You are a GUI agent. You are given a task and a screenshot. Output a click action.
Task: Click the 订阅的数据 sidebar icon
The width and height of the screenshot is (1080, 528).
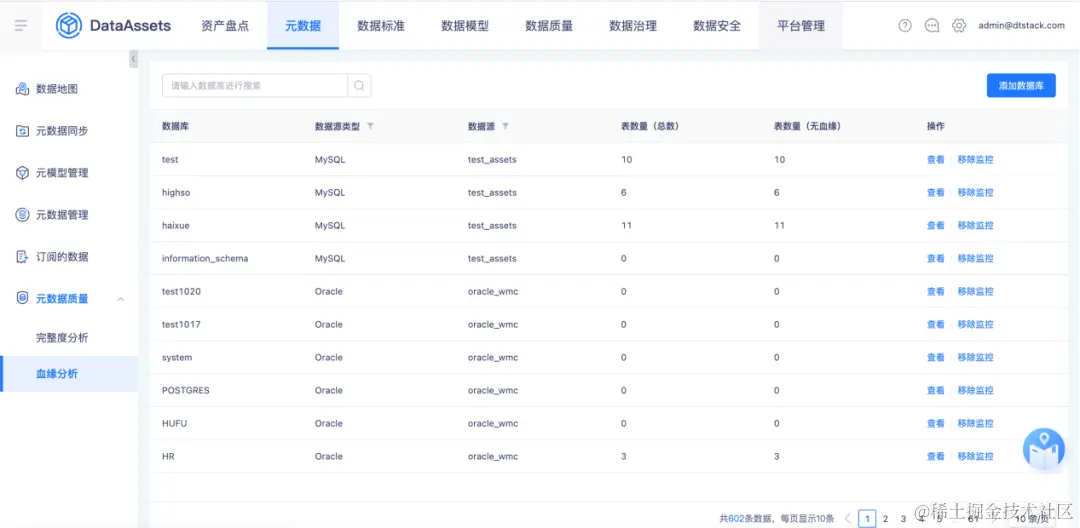pos(22,257)
